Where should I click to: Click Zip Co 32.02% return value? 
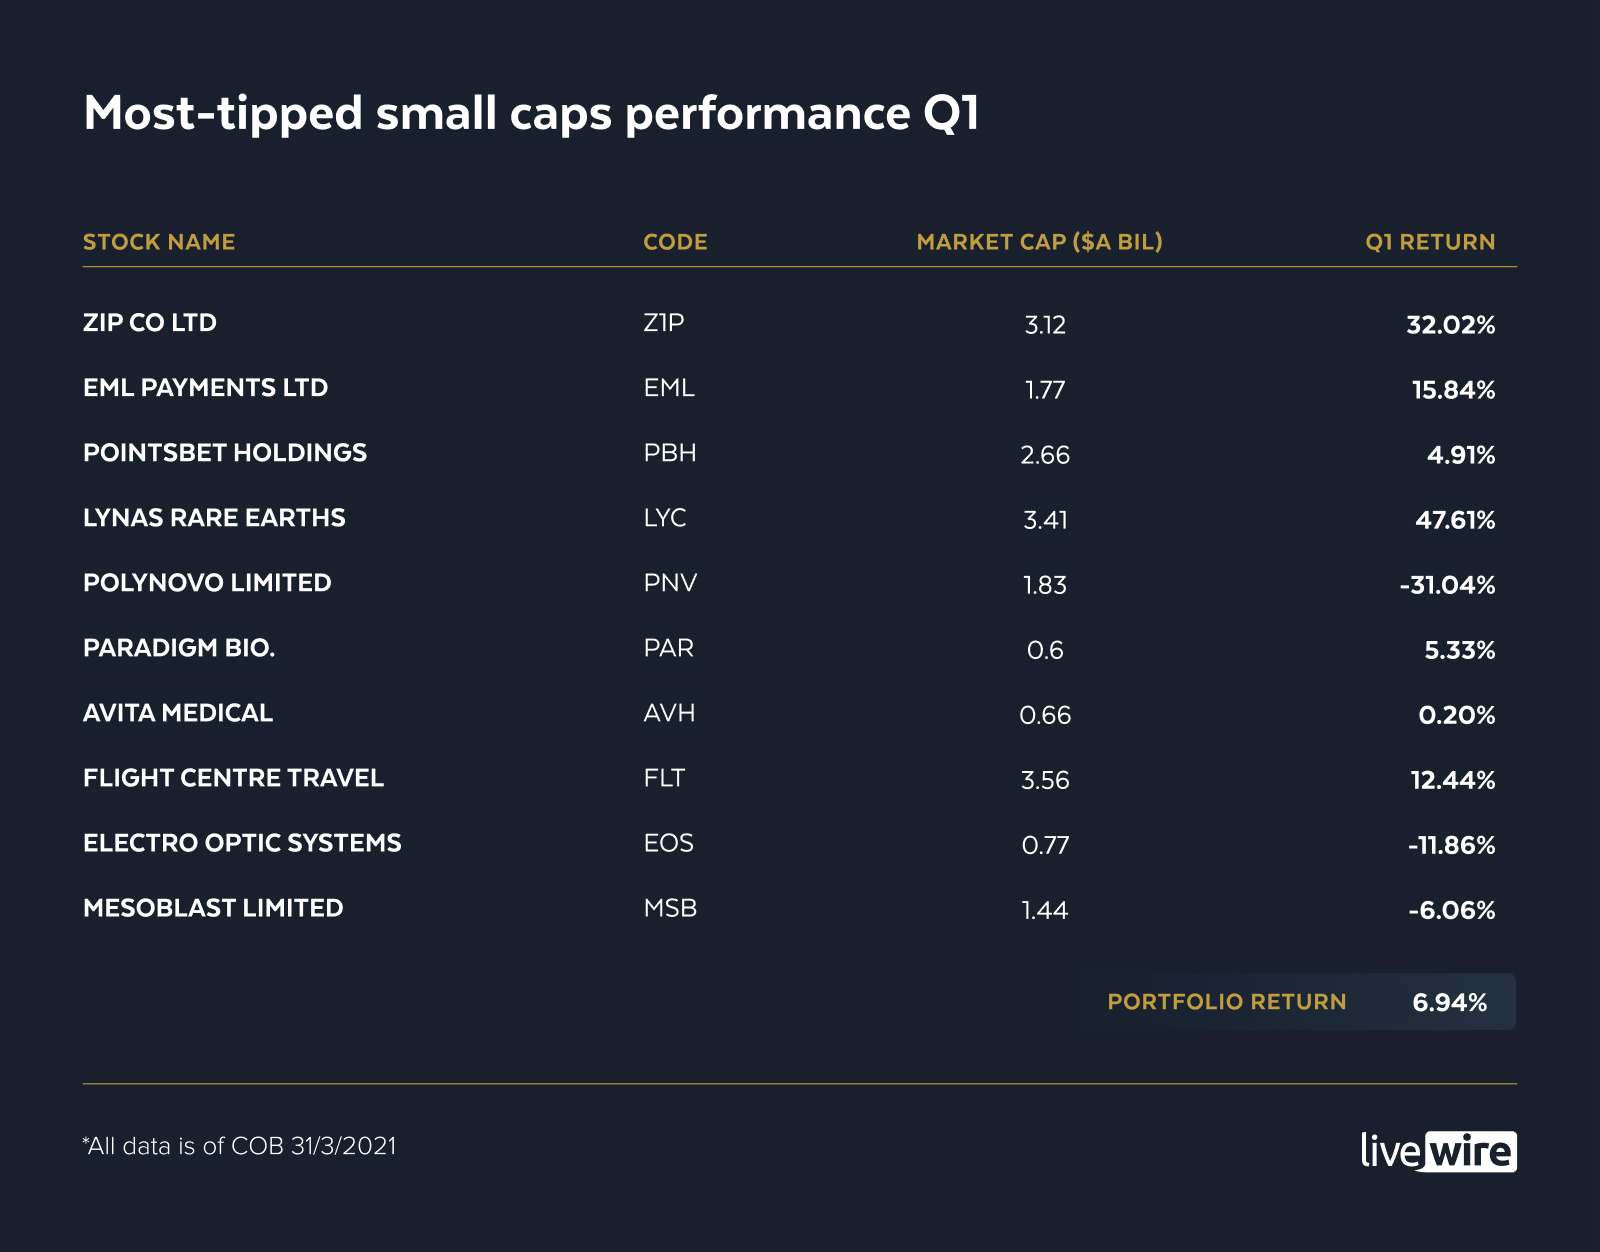click(1450, 325)
